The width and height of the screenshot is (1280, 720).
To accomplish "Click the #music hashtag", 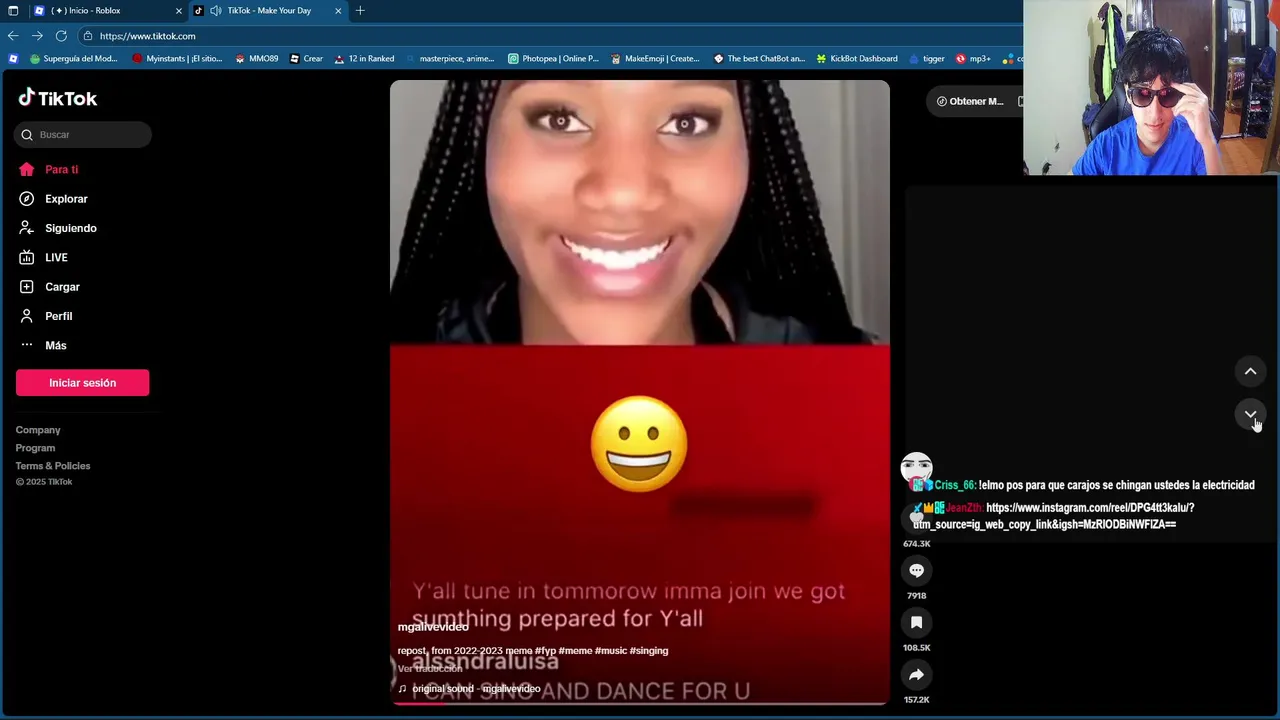I will coord(611,651).
